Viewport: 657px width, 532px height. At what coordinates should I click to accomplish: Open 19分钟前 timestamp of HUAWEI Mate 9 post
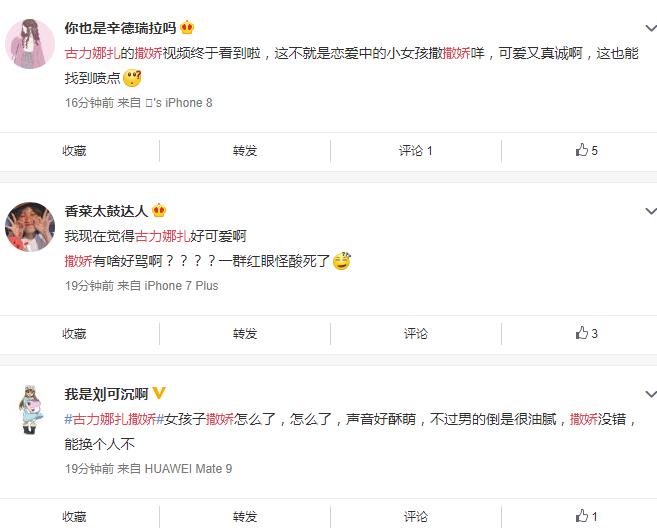[x=89, y=468]
